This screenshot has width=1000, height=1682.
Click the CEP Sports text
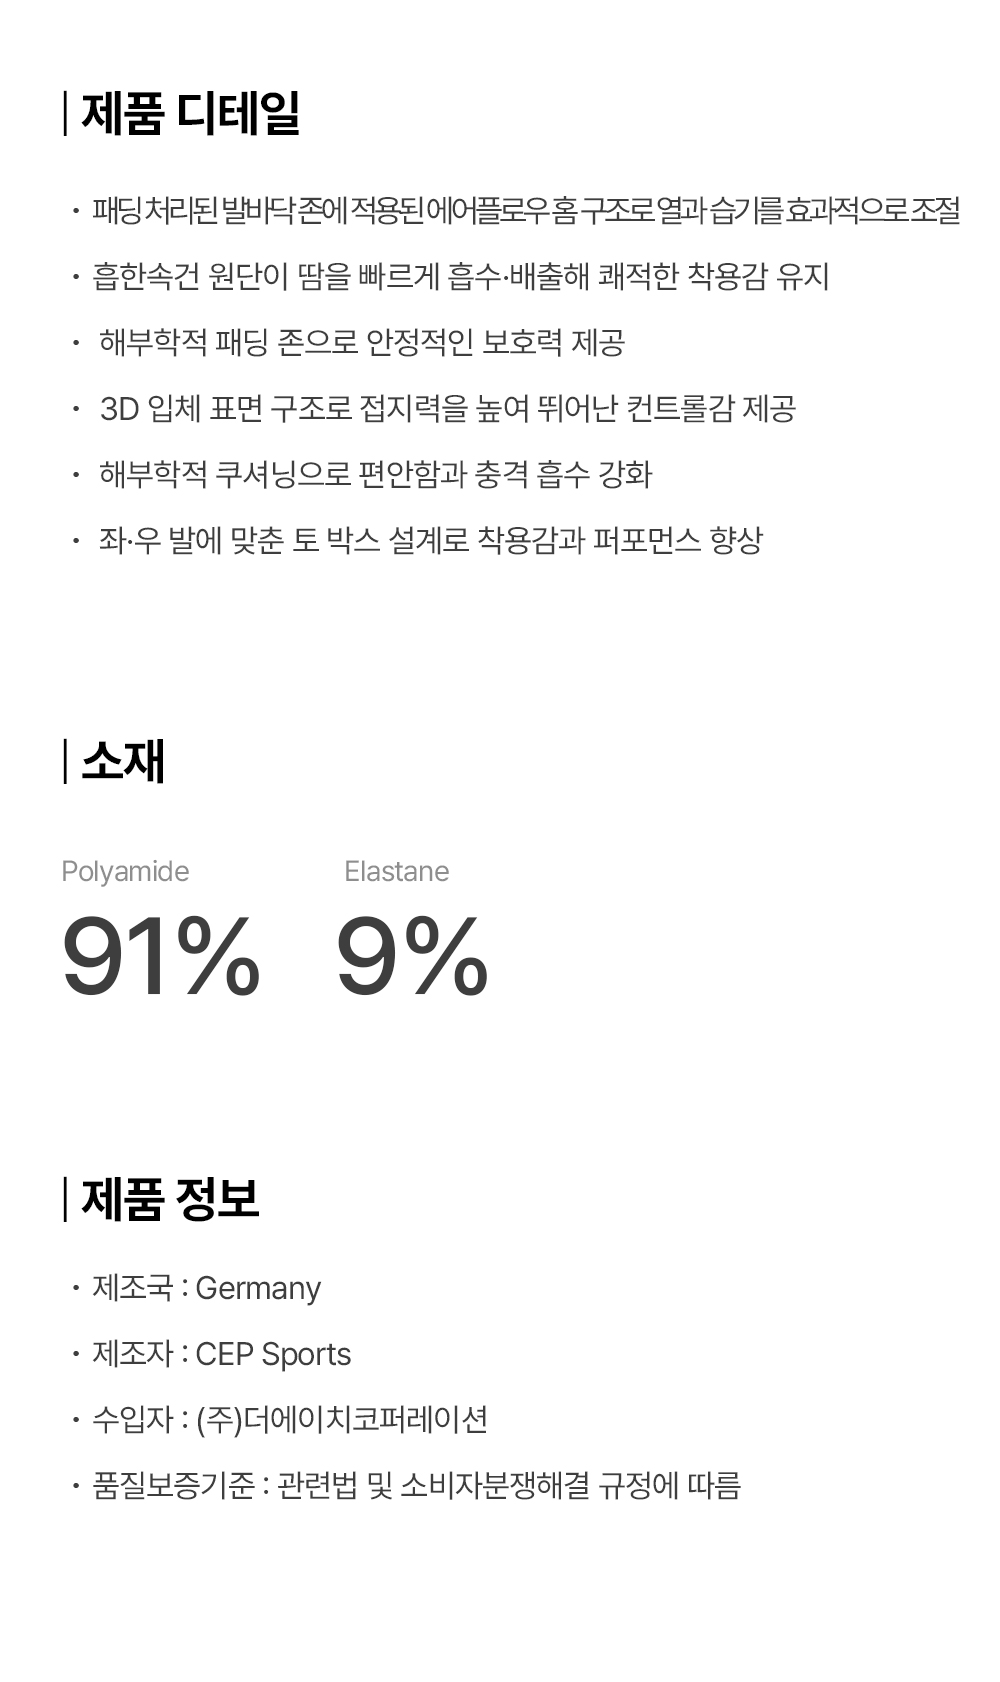[273, 1355]
